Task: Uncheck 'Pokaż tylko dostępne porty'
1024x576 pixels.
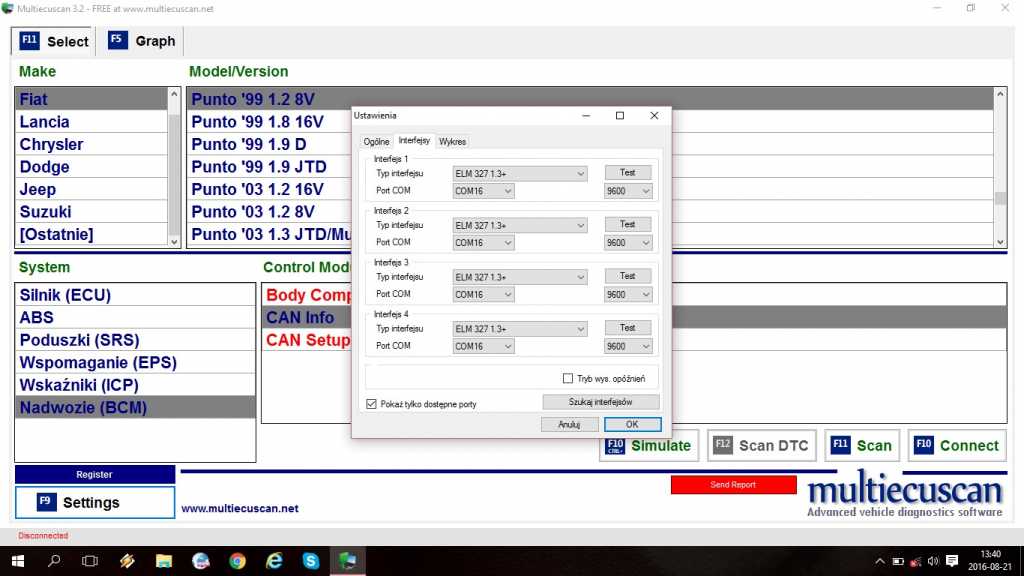Action: [372, 404]
